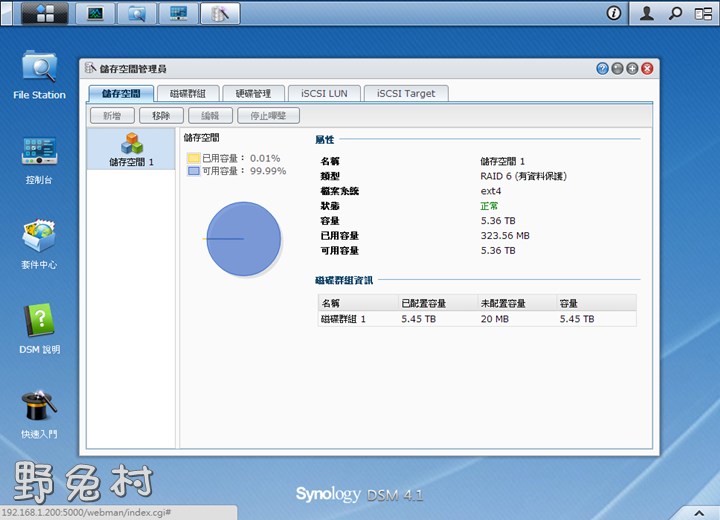Viewport: 720px width, 520px height.
Task: Switch to the 儲存空間 tab
Action: tap(121, 93)
